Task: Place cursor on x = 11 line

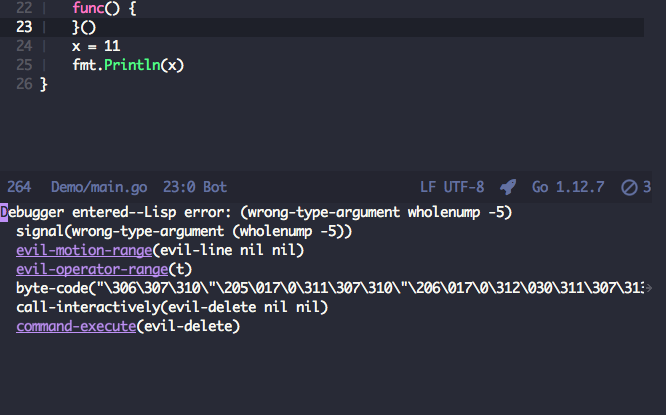Action: [96, 46]
